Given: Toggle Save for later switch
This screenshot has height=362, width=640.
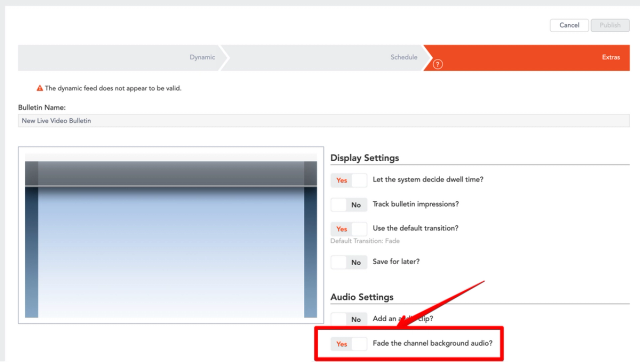Looking at the screenshot, I should click(349, 262).
